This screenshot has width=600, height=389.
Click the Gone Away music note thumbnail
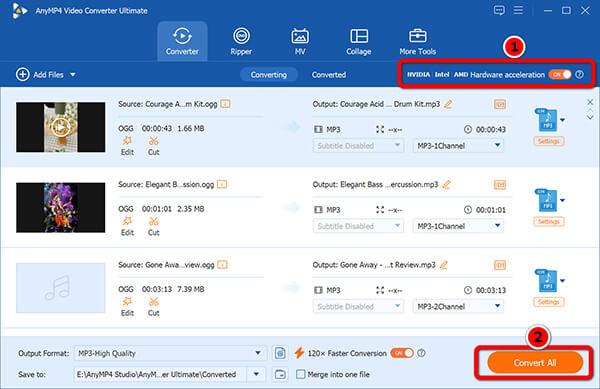[x=60, y=288]
